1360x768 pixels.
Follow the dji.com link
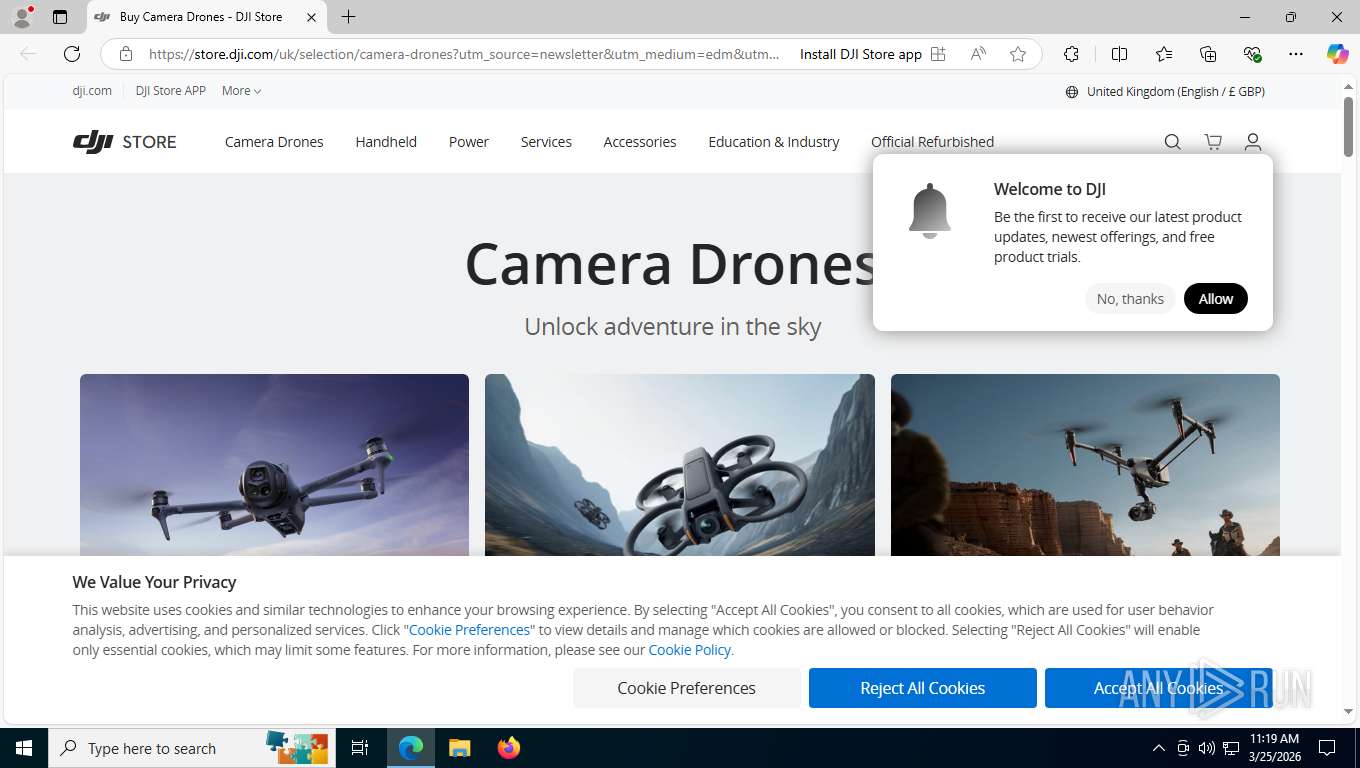(x=92, y=91)
